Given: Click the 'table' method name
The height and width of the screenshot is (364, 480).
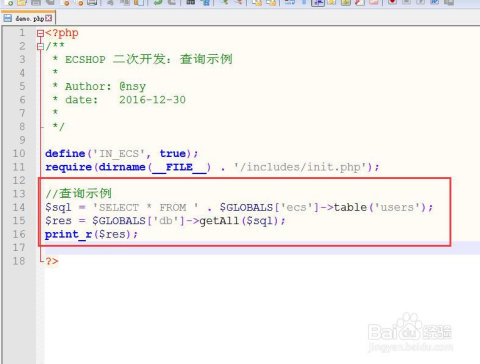Looking at the screenshot, I should [x=350, y=207].
